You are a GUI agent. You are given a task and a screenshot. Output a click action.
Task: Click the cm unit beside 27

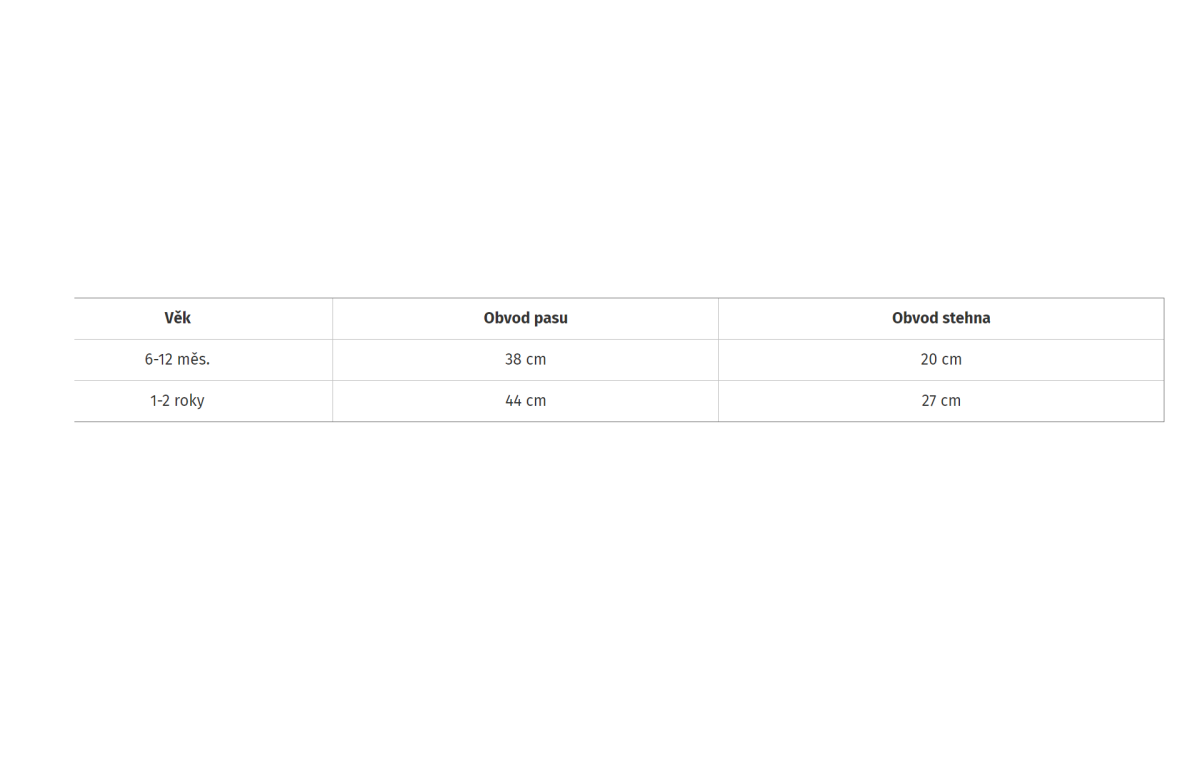click(x=952, y=400)
